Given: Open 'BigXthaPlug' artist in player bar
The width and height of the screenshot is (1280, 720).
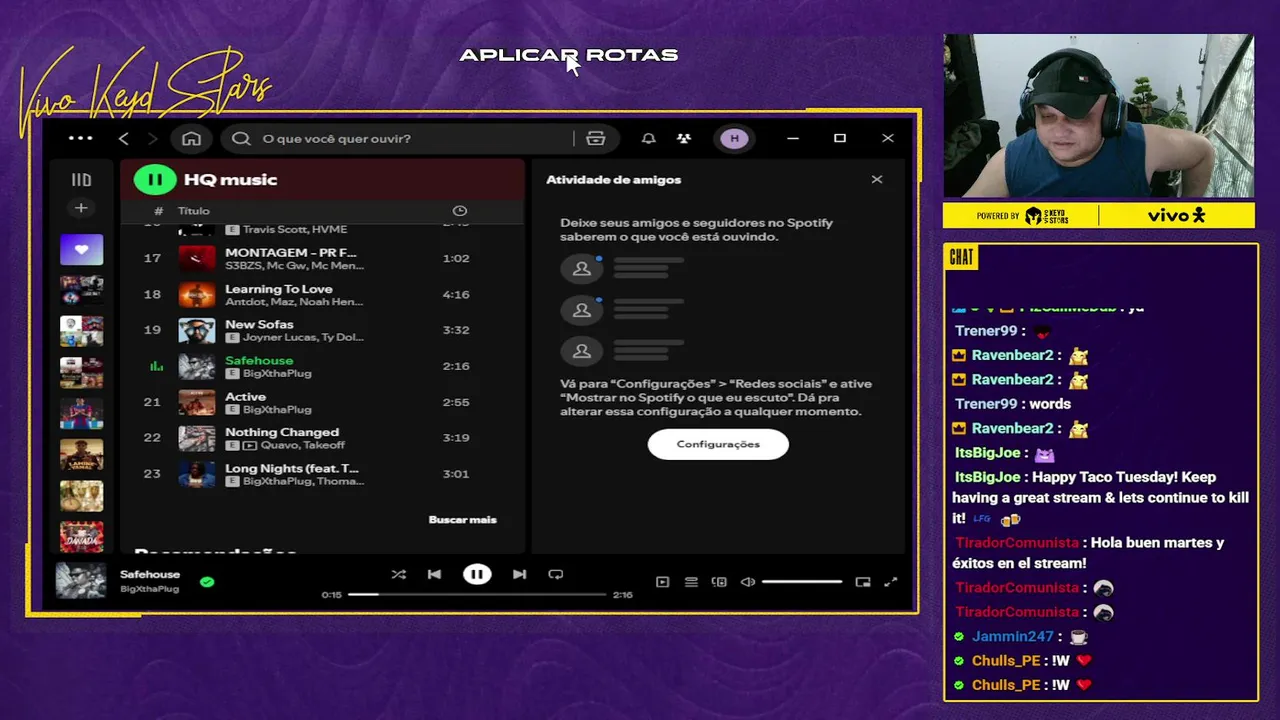Looking at the screenshot, I should pyautogui.click(x=150, y=589).
